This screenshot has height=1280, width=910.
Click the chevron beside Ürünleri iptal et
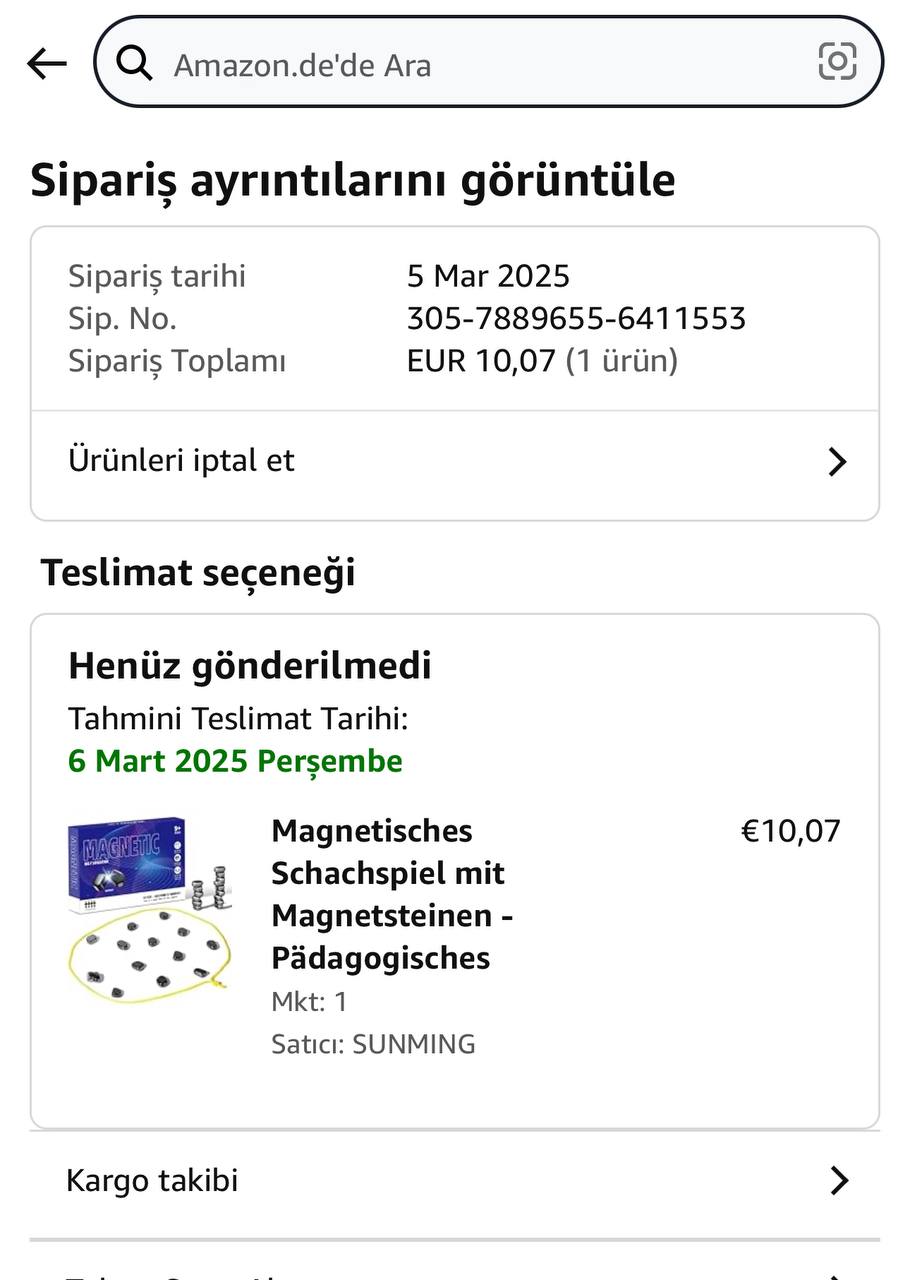pos(838,462)
